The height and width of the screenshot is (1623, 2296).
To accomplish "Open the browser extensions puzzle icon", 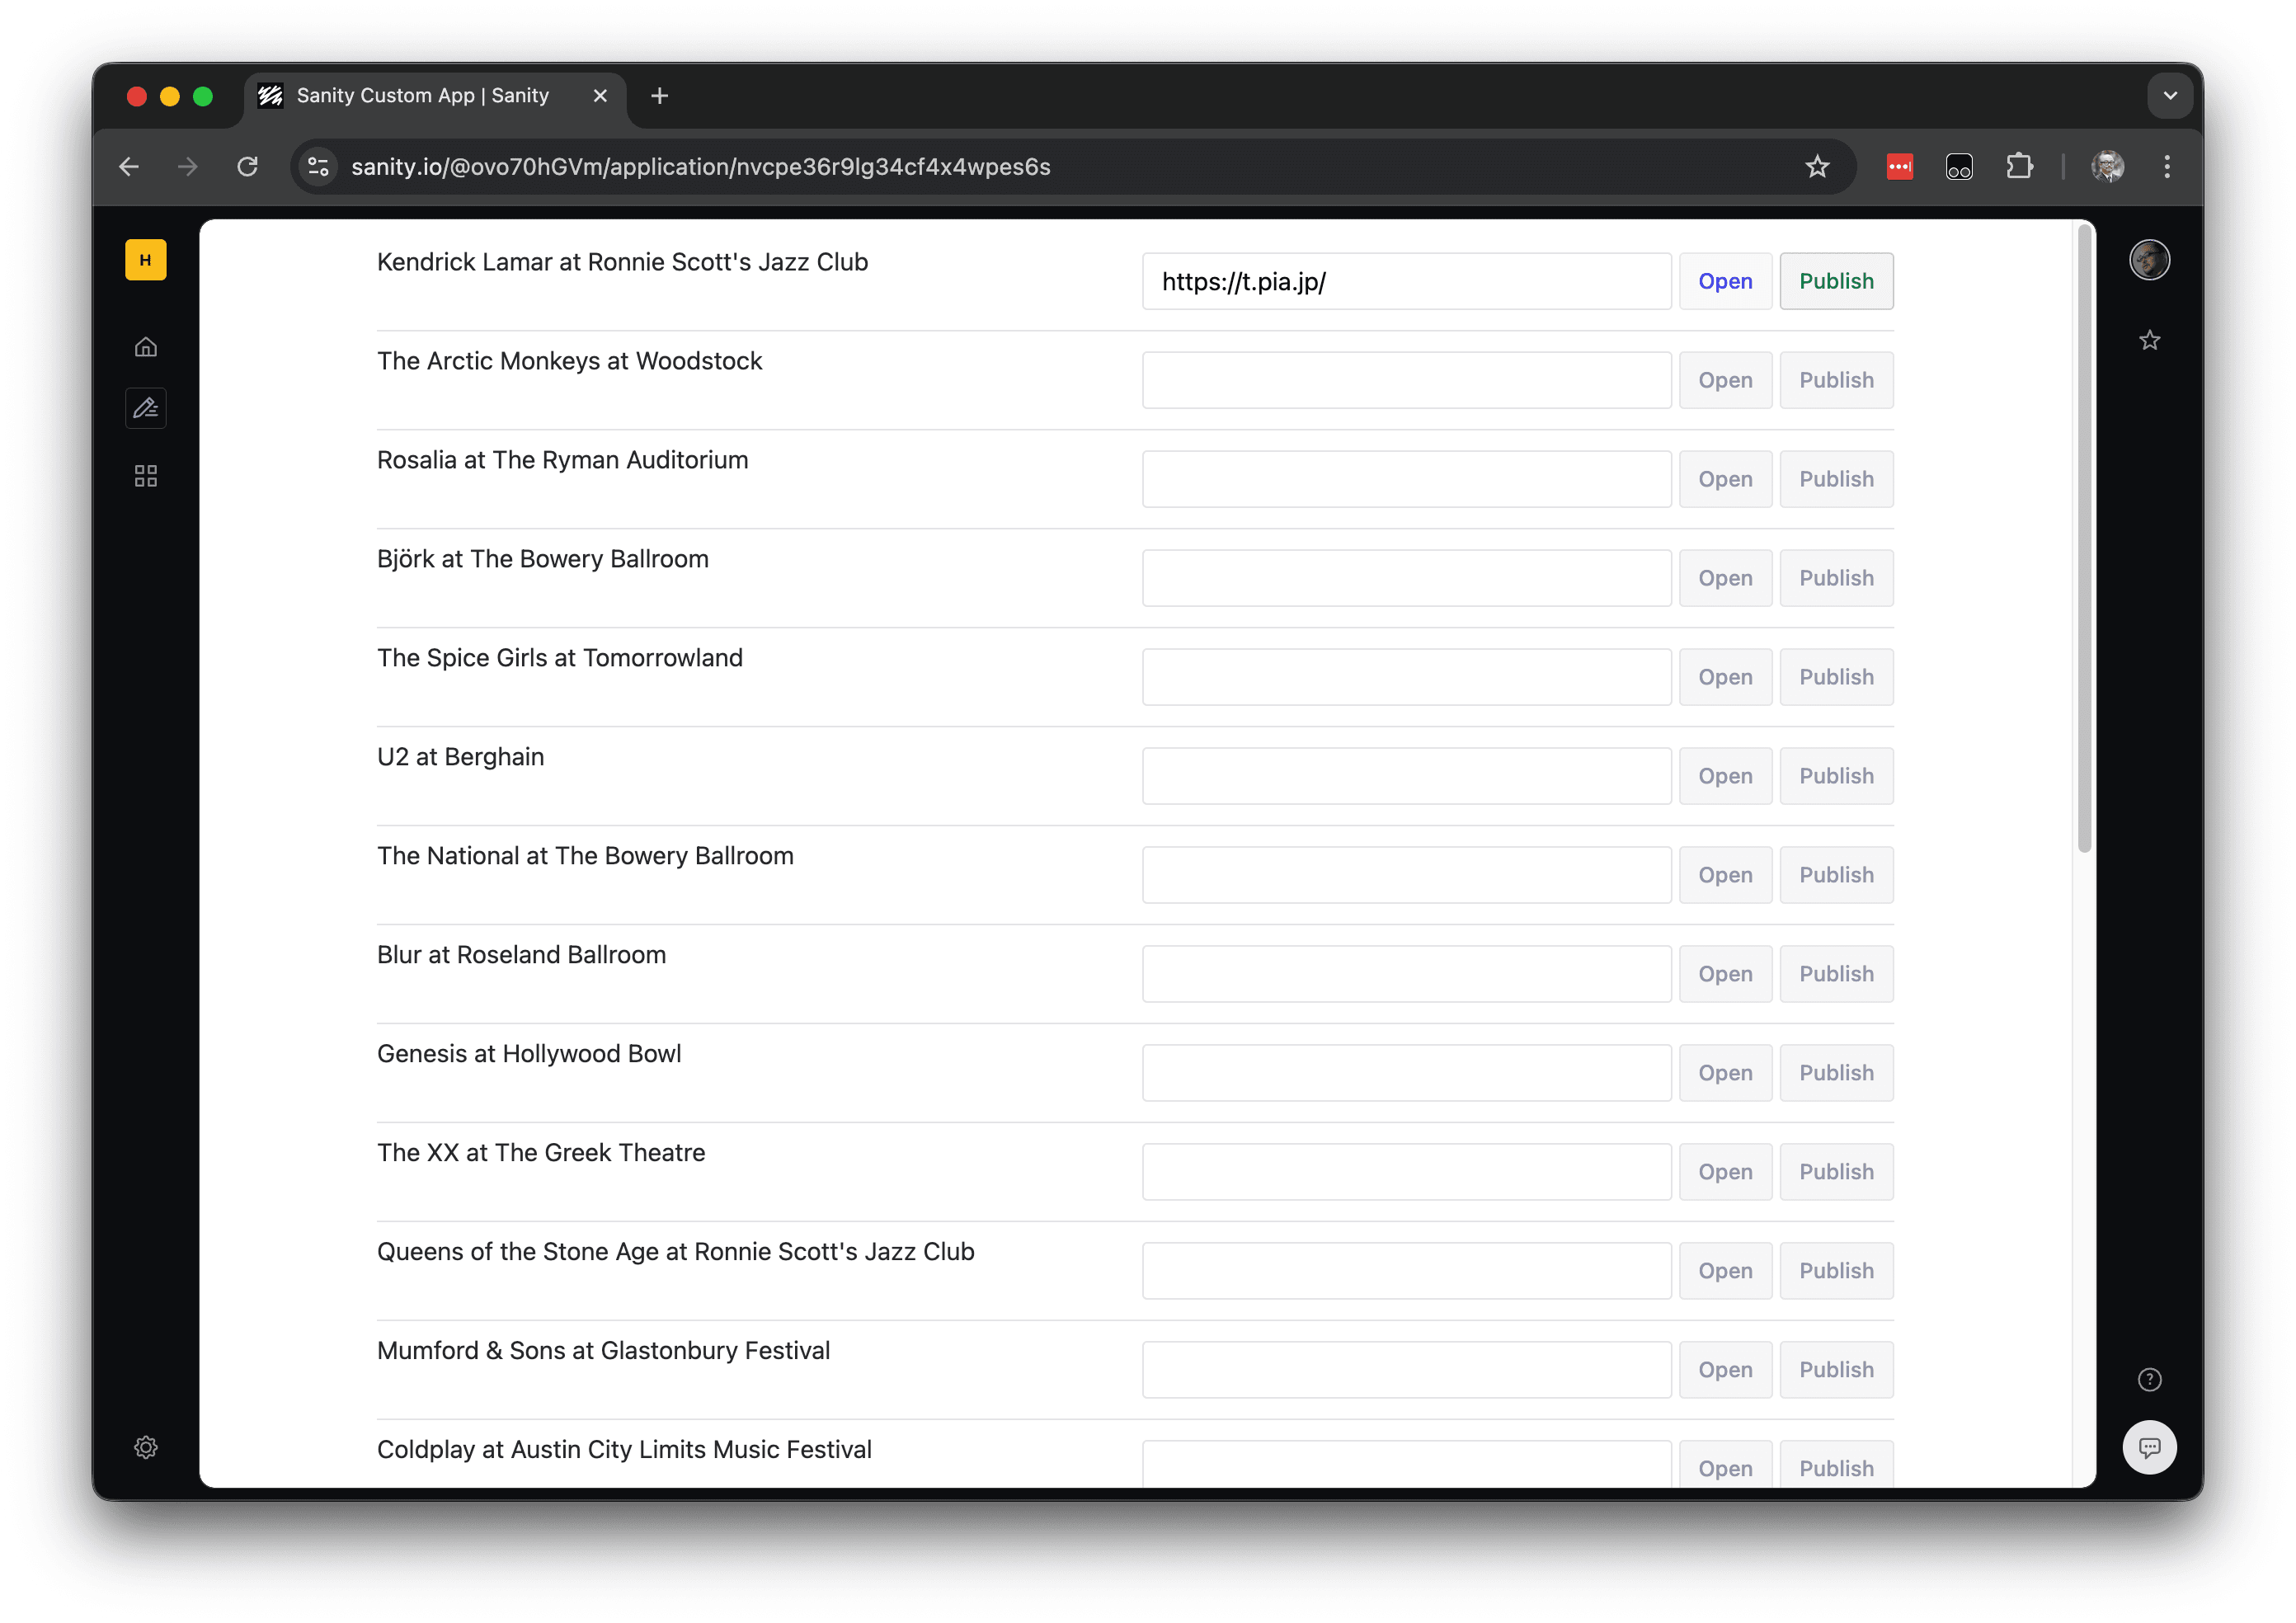I will point(2019,167).
